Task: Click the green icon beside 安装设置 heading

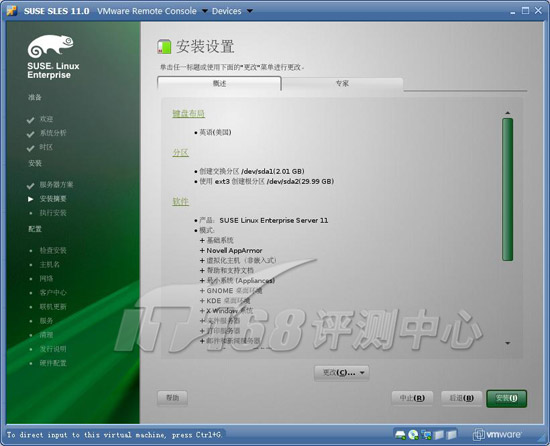Action: click(x=164, y=47)
